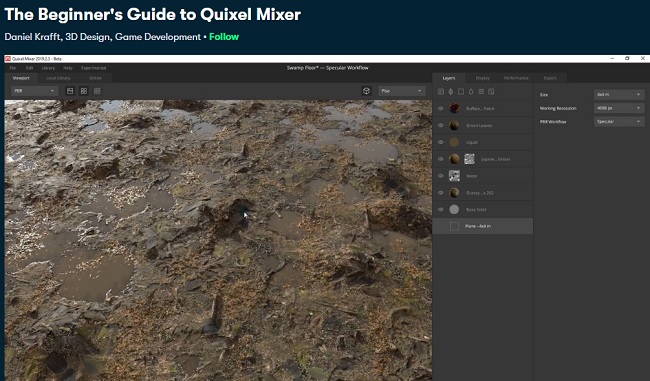Open the Size dropdown showing 4x4 m
This screenshot has height=381, width=650.
pos(619,95)
